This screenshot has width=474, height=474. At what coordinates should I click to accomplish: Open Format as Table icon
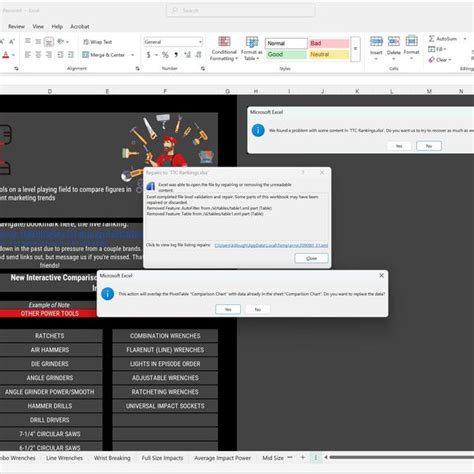[252, 42]
